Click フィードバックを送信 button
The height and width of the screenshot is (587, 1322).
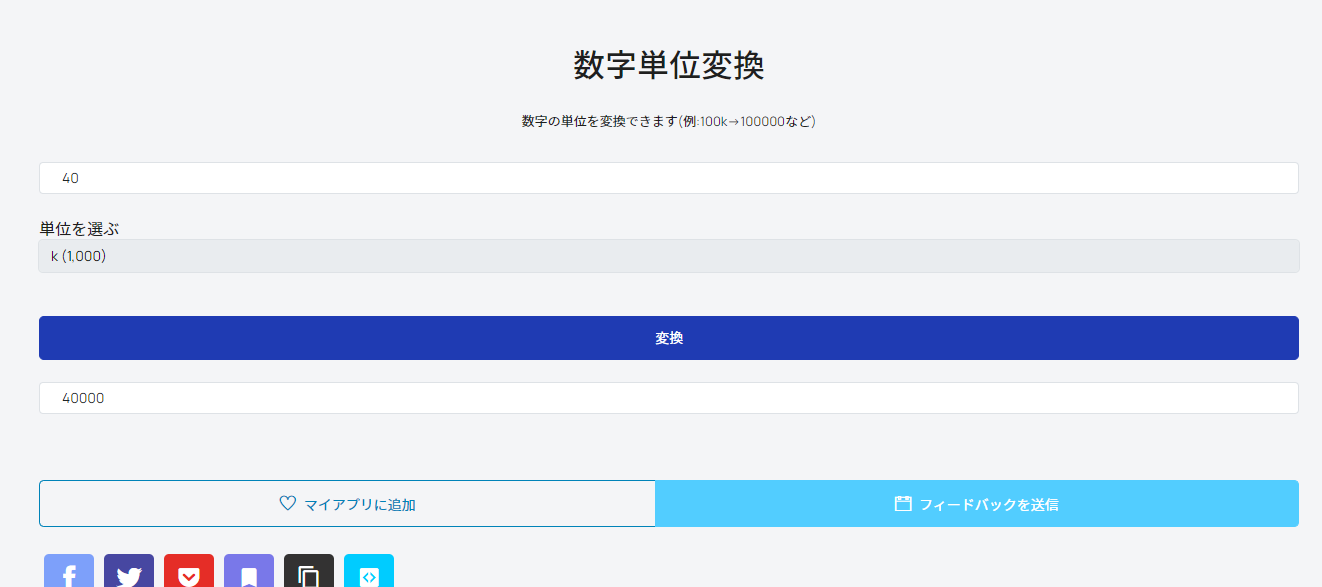pos(977,503)
